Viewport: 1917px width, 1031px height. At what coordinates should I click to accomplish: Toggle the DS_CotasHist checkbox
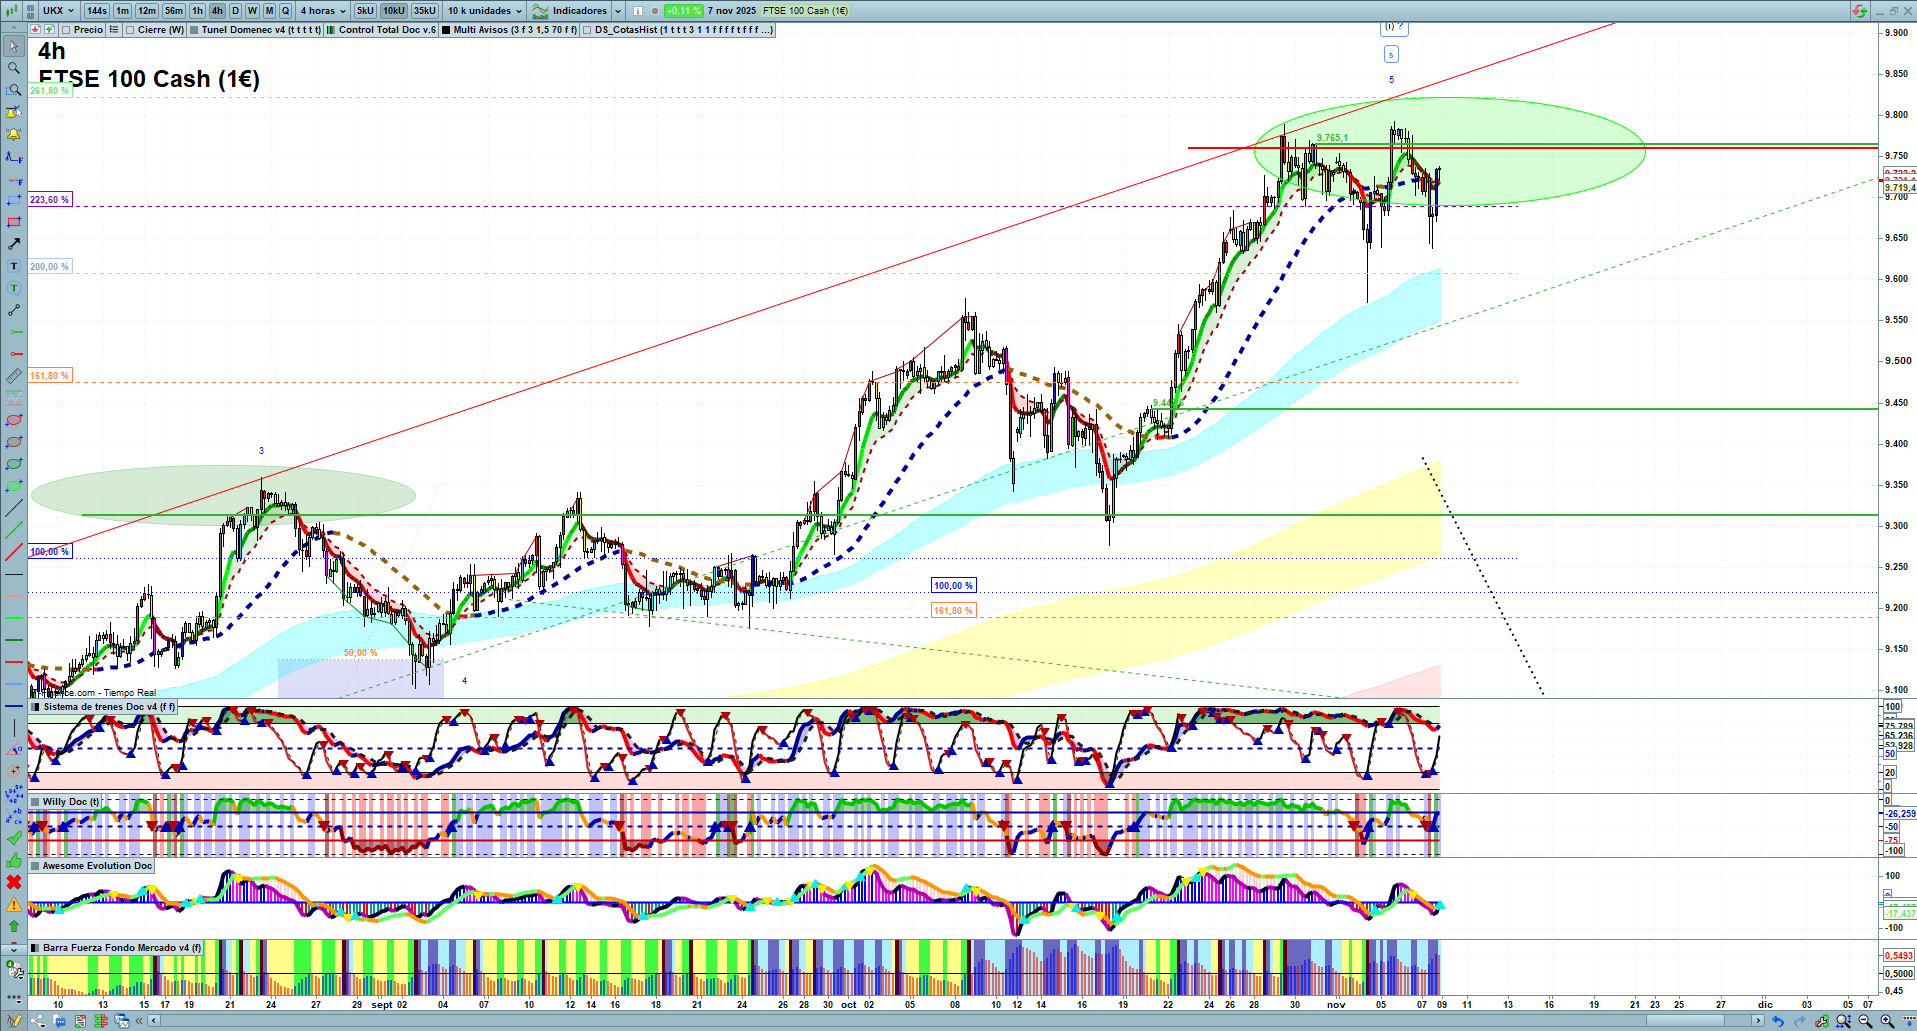point(587,30)
